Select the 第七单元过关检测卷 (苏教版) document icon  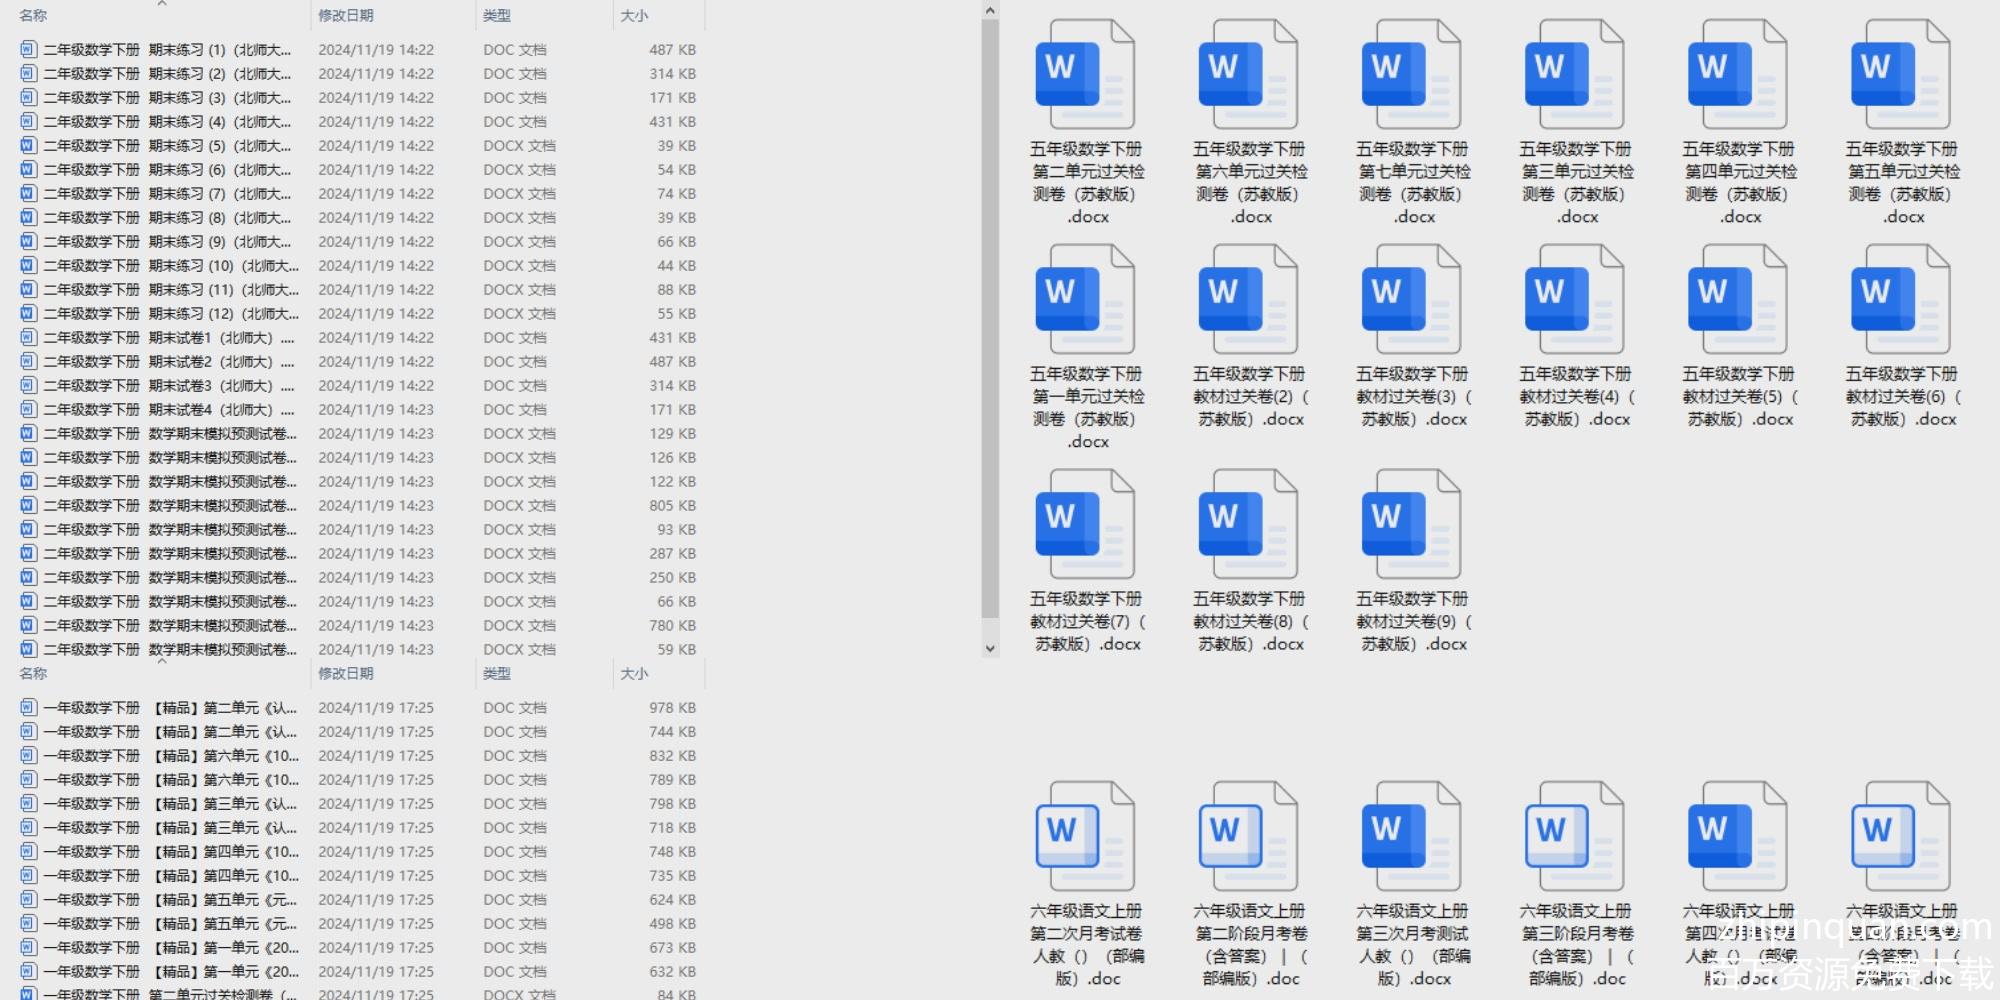click(x=1411, y=75)
